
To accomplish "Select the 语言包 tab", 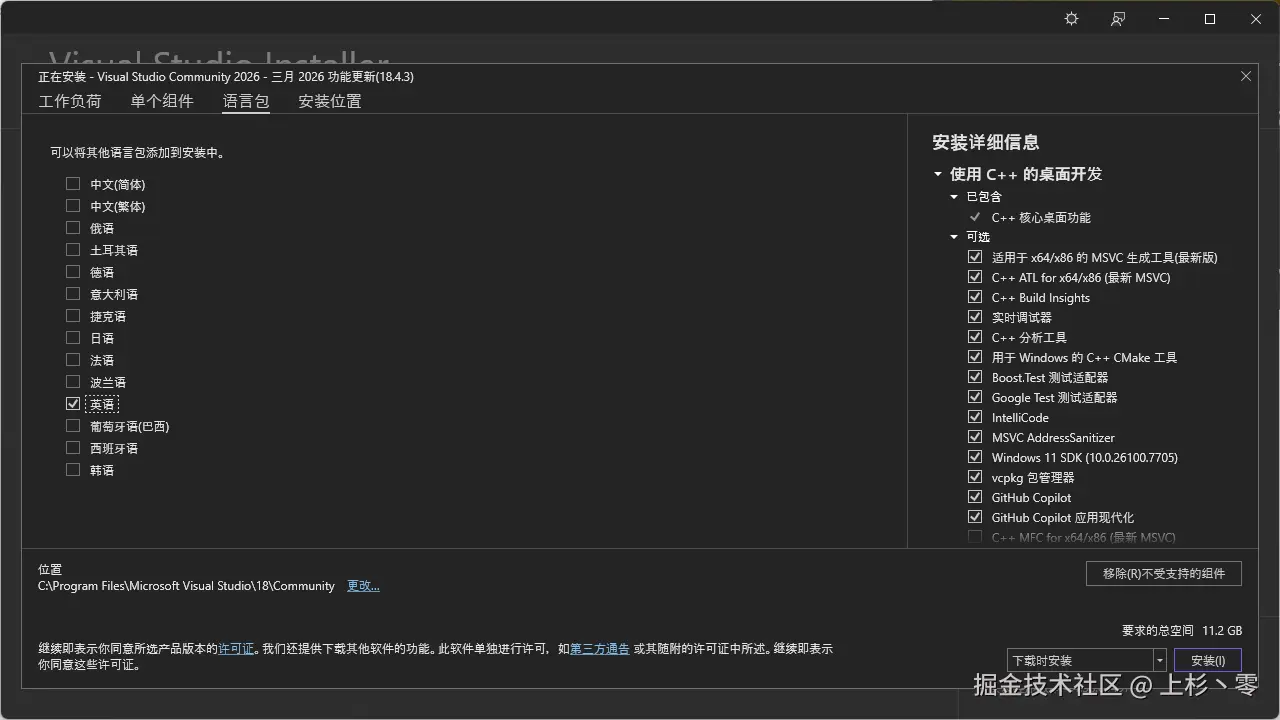I will pos(246,101).
